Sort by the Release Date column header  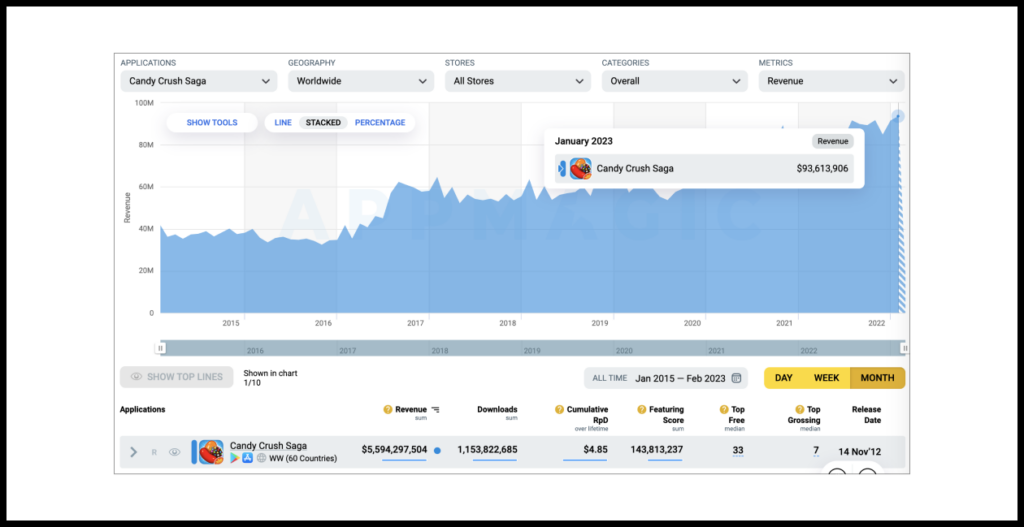pos(867,415)
